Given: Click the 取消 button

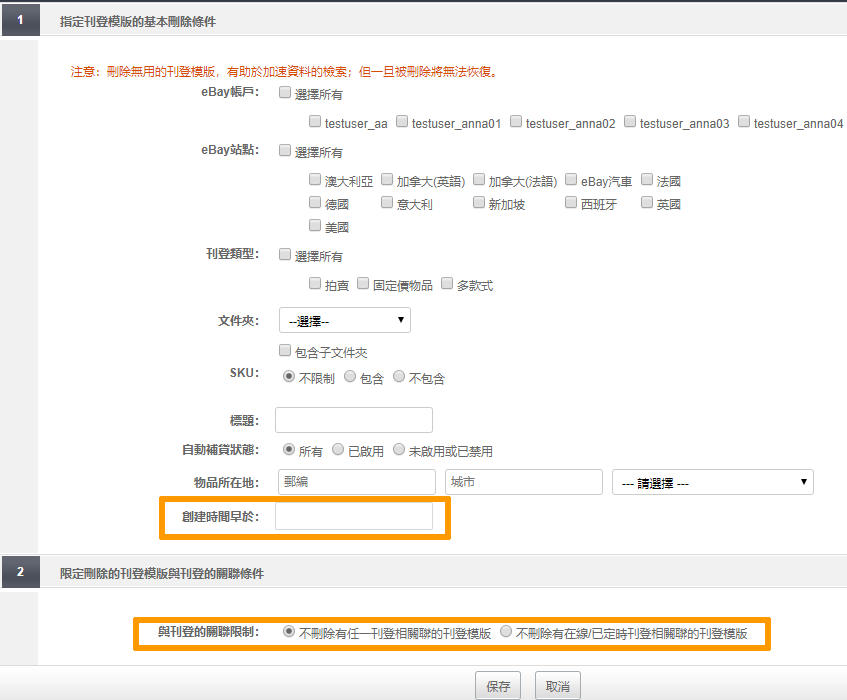Looking at the screenshot, I should click(x=557, y=686).
